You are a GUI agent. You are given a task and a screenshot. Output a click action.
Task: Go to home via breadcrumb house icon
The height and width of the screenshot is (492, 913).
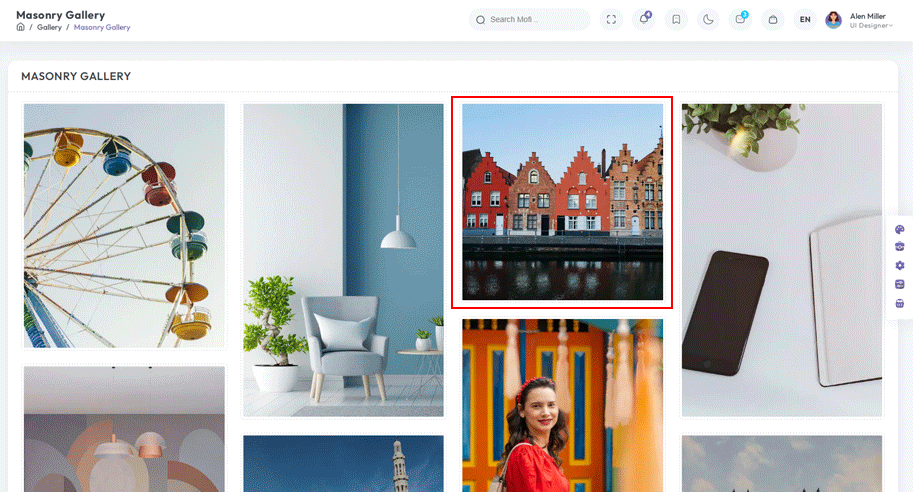20,27
